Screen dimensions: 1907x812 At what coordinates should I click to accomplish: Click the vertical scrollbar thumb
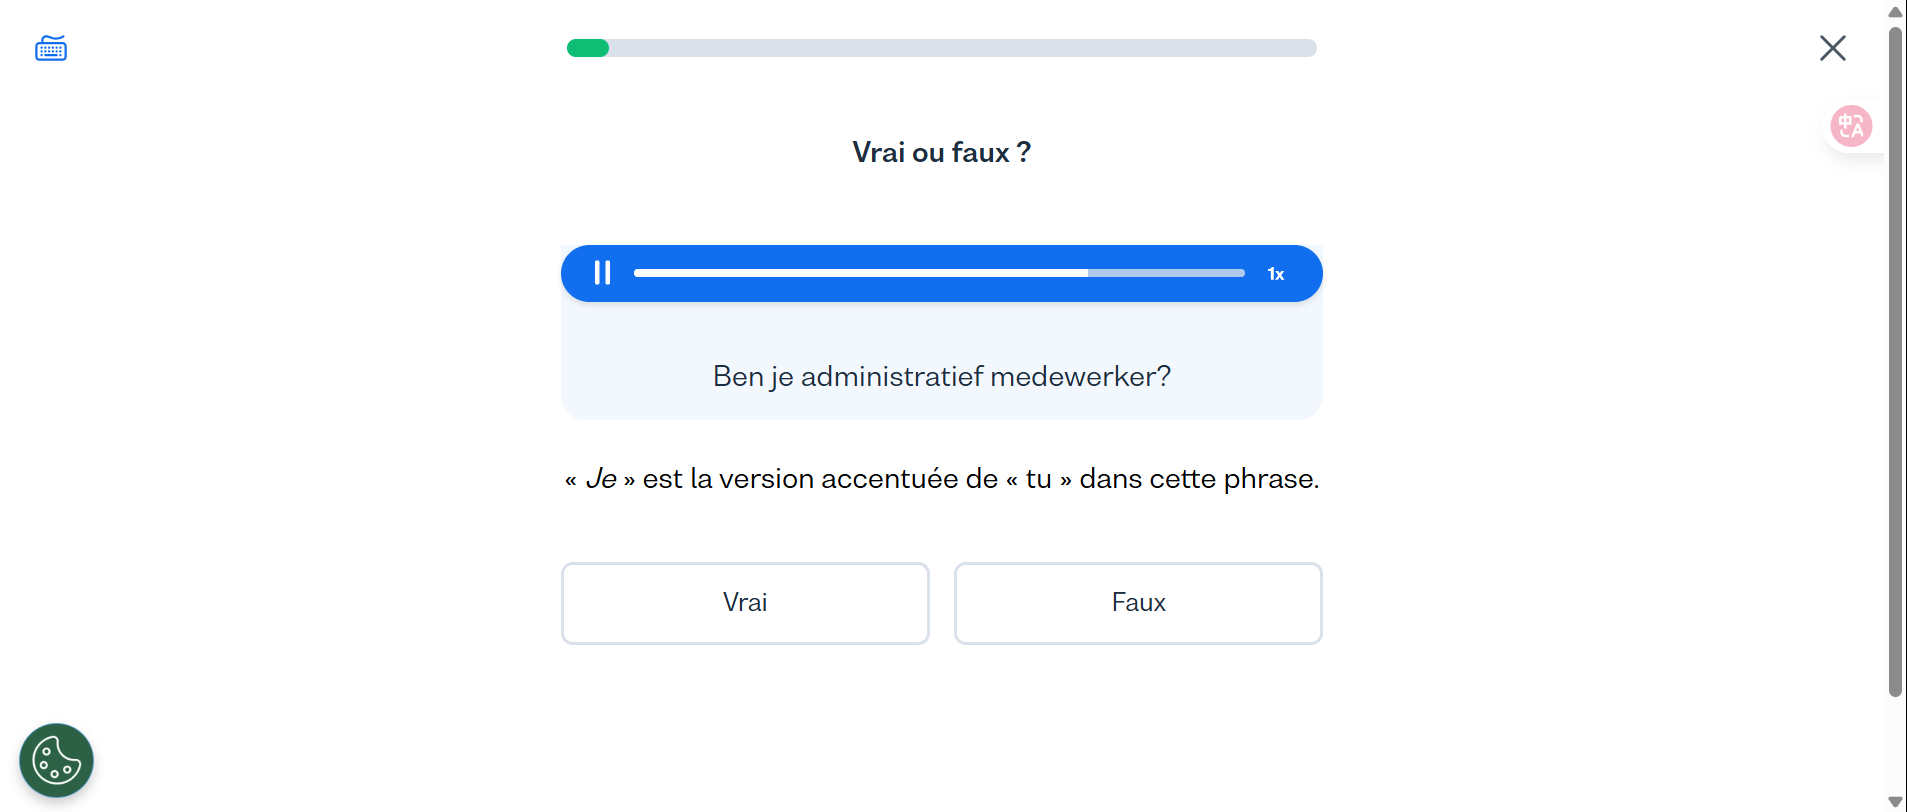(x=1895, y=360)
